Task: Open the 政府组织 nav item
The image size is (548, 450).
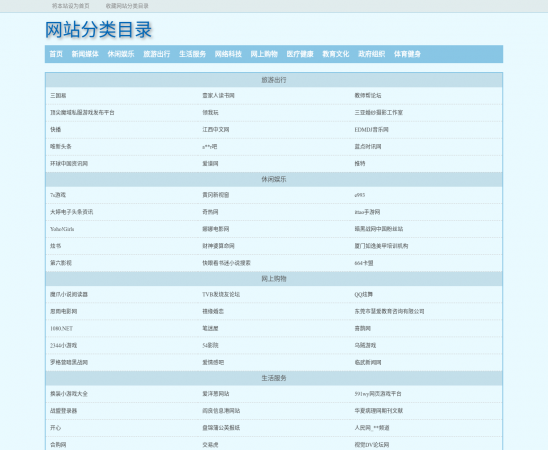Action: click(x=372, y=54)
